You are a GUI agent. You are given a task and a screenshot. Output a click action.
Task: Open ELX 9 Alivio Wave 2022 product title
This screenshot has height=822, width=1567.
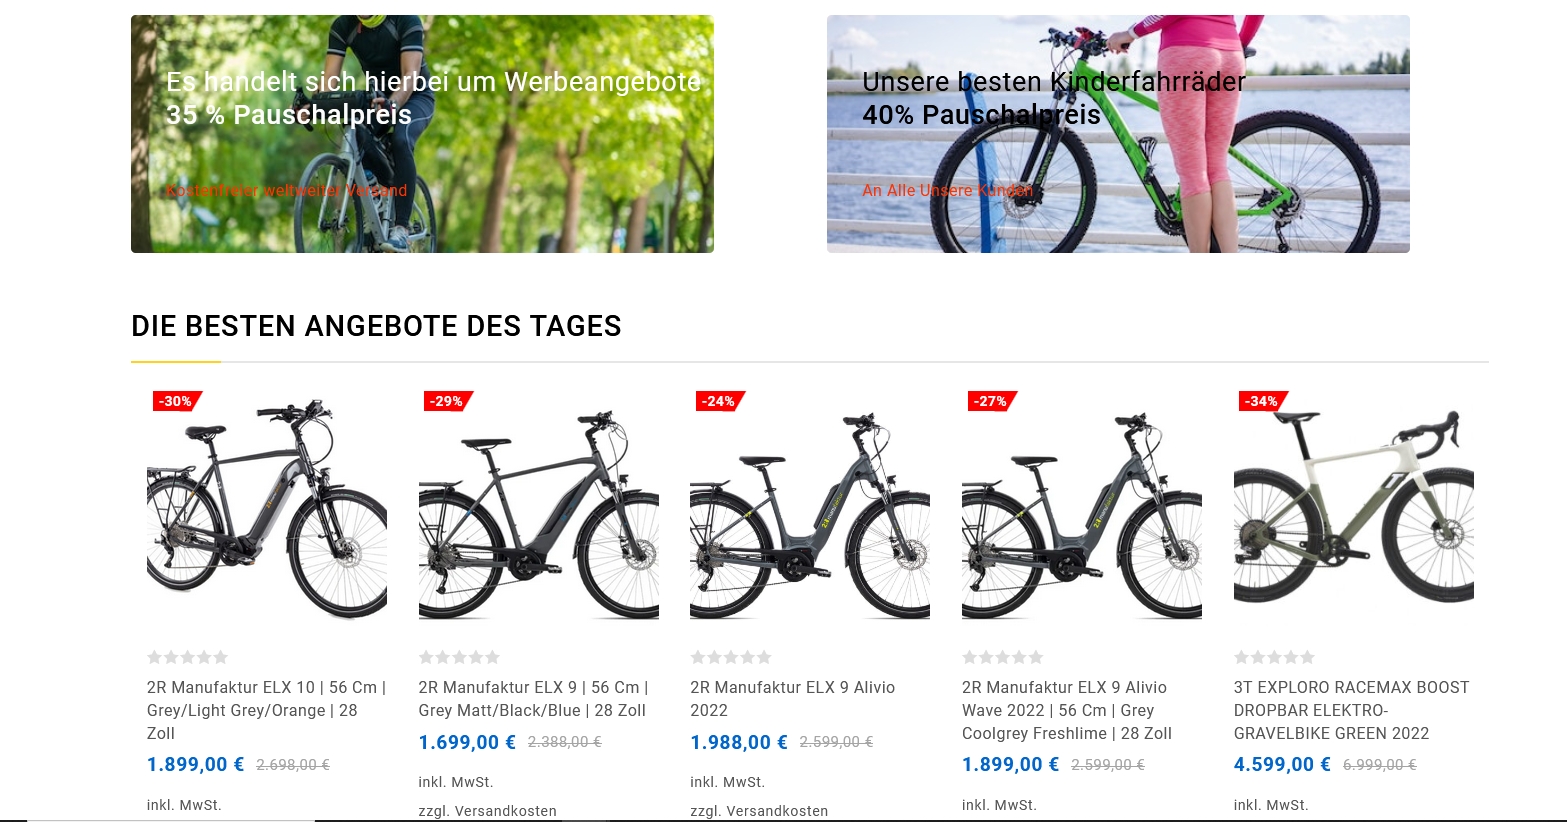tap(1067, 710)
